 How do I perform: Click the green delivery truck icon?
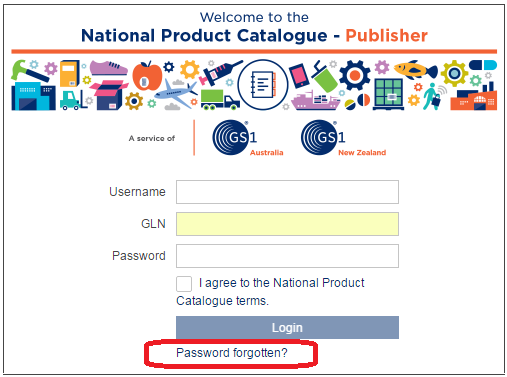220,99
